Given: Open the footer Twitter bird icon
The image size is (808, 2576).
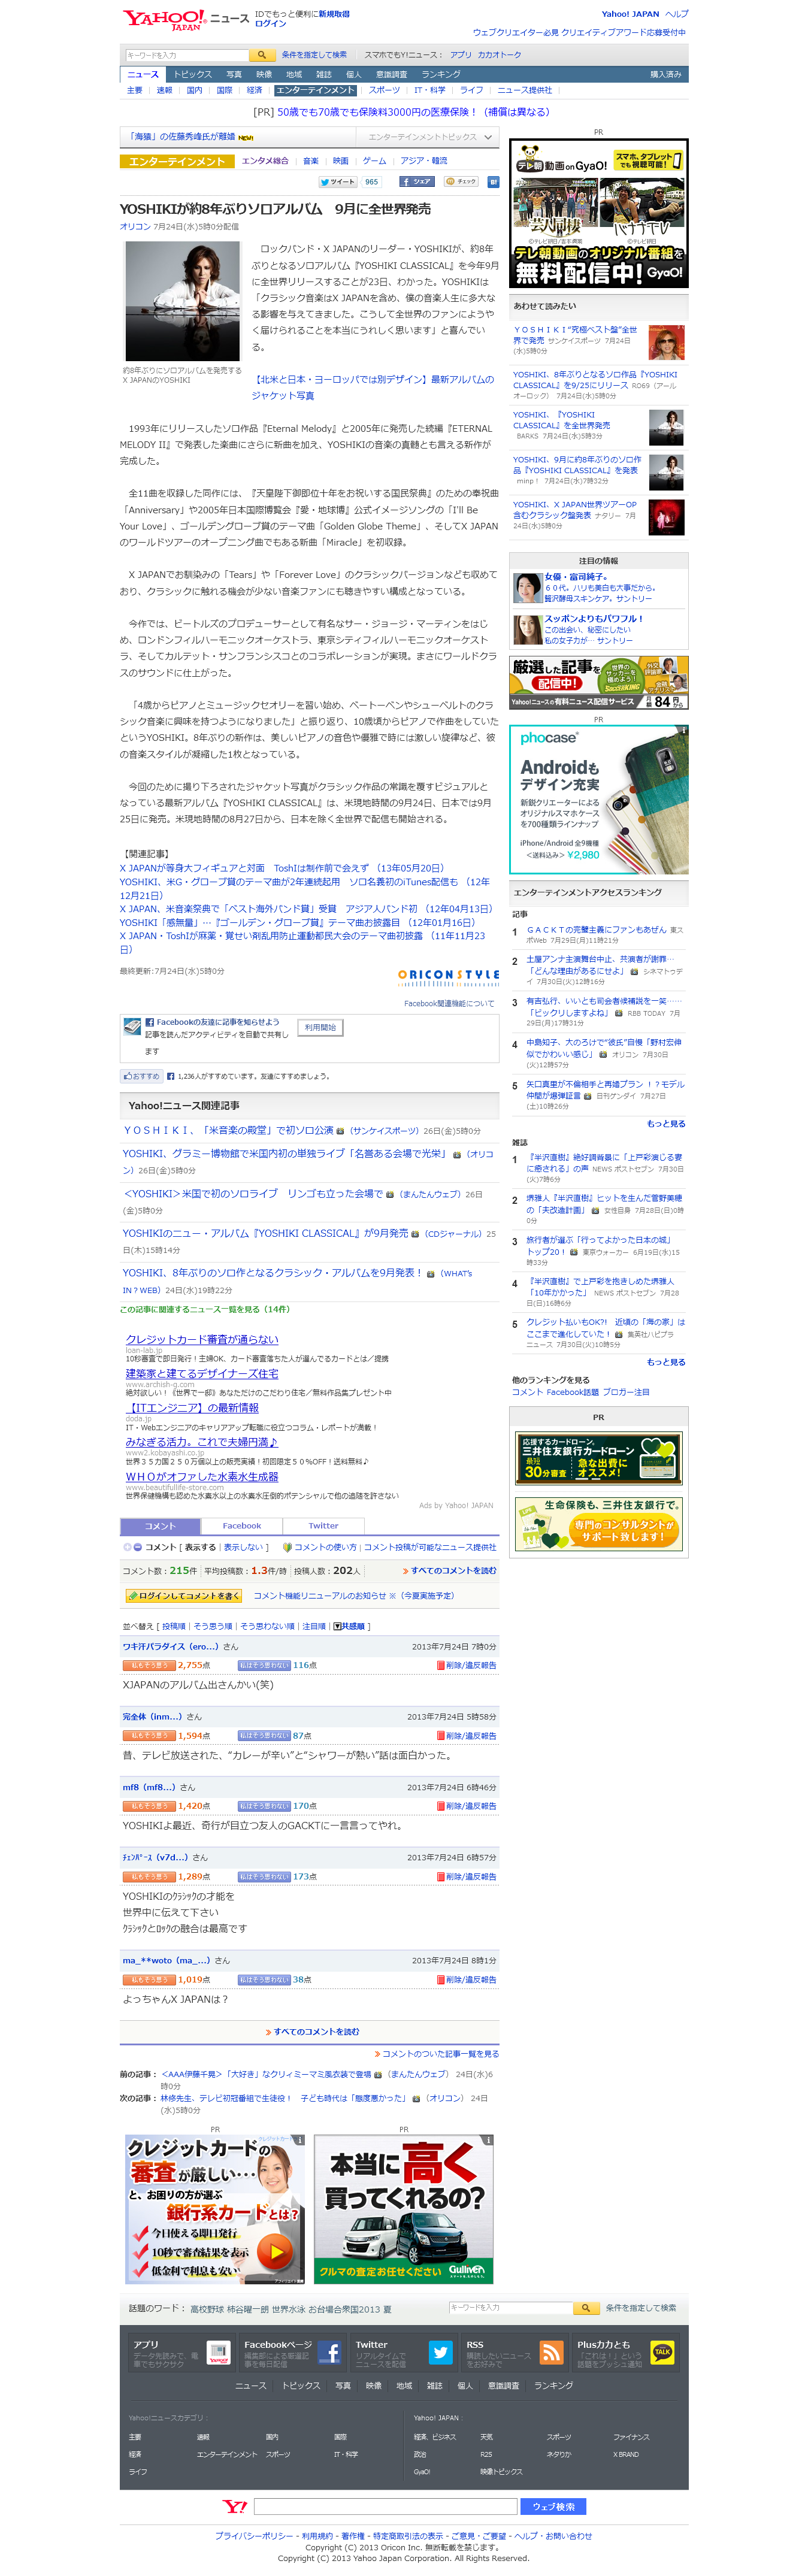Looking at the screenshot, I should [440, 2353].
